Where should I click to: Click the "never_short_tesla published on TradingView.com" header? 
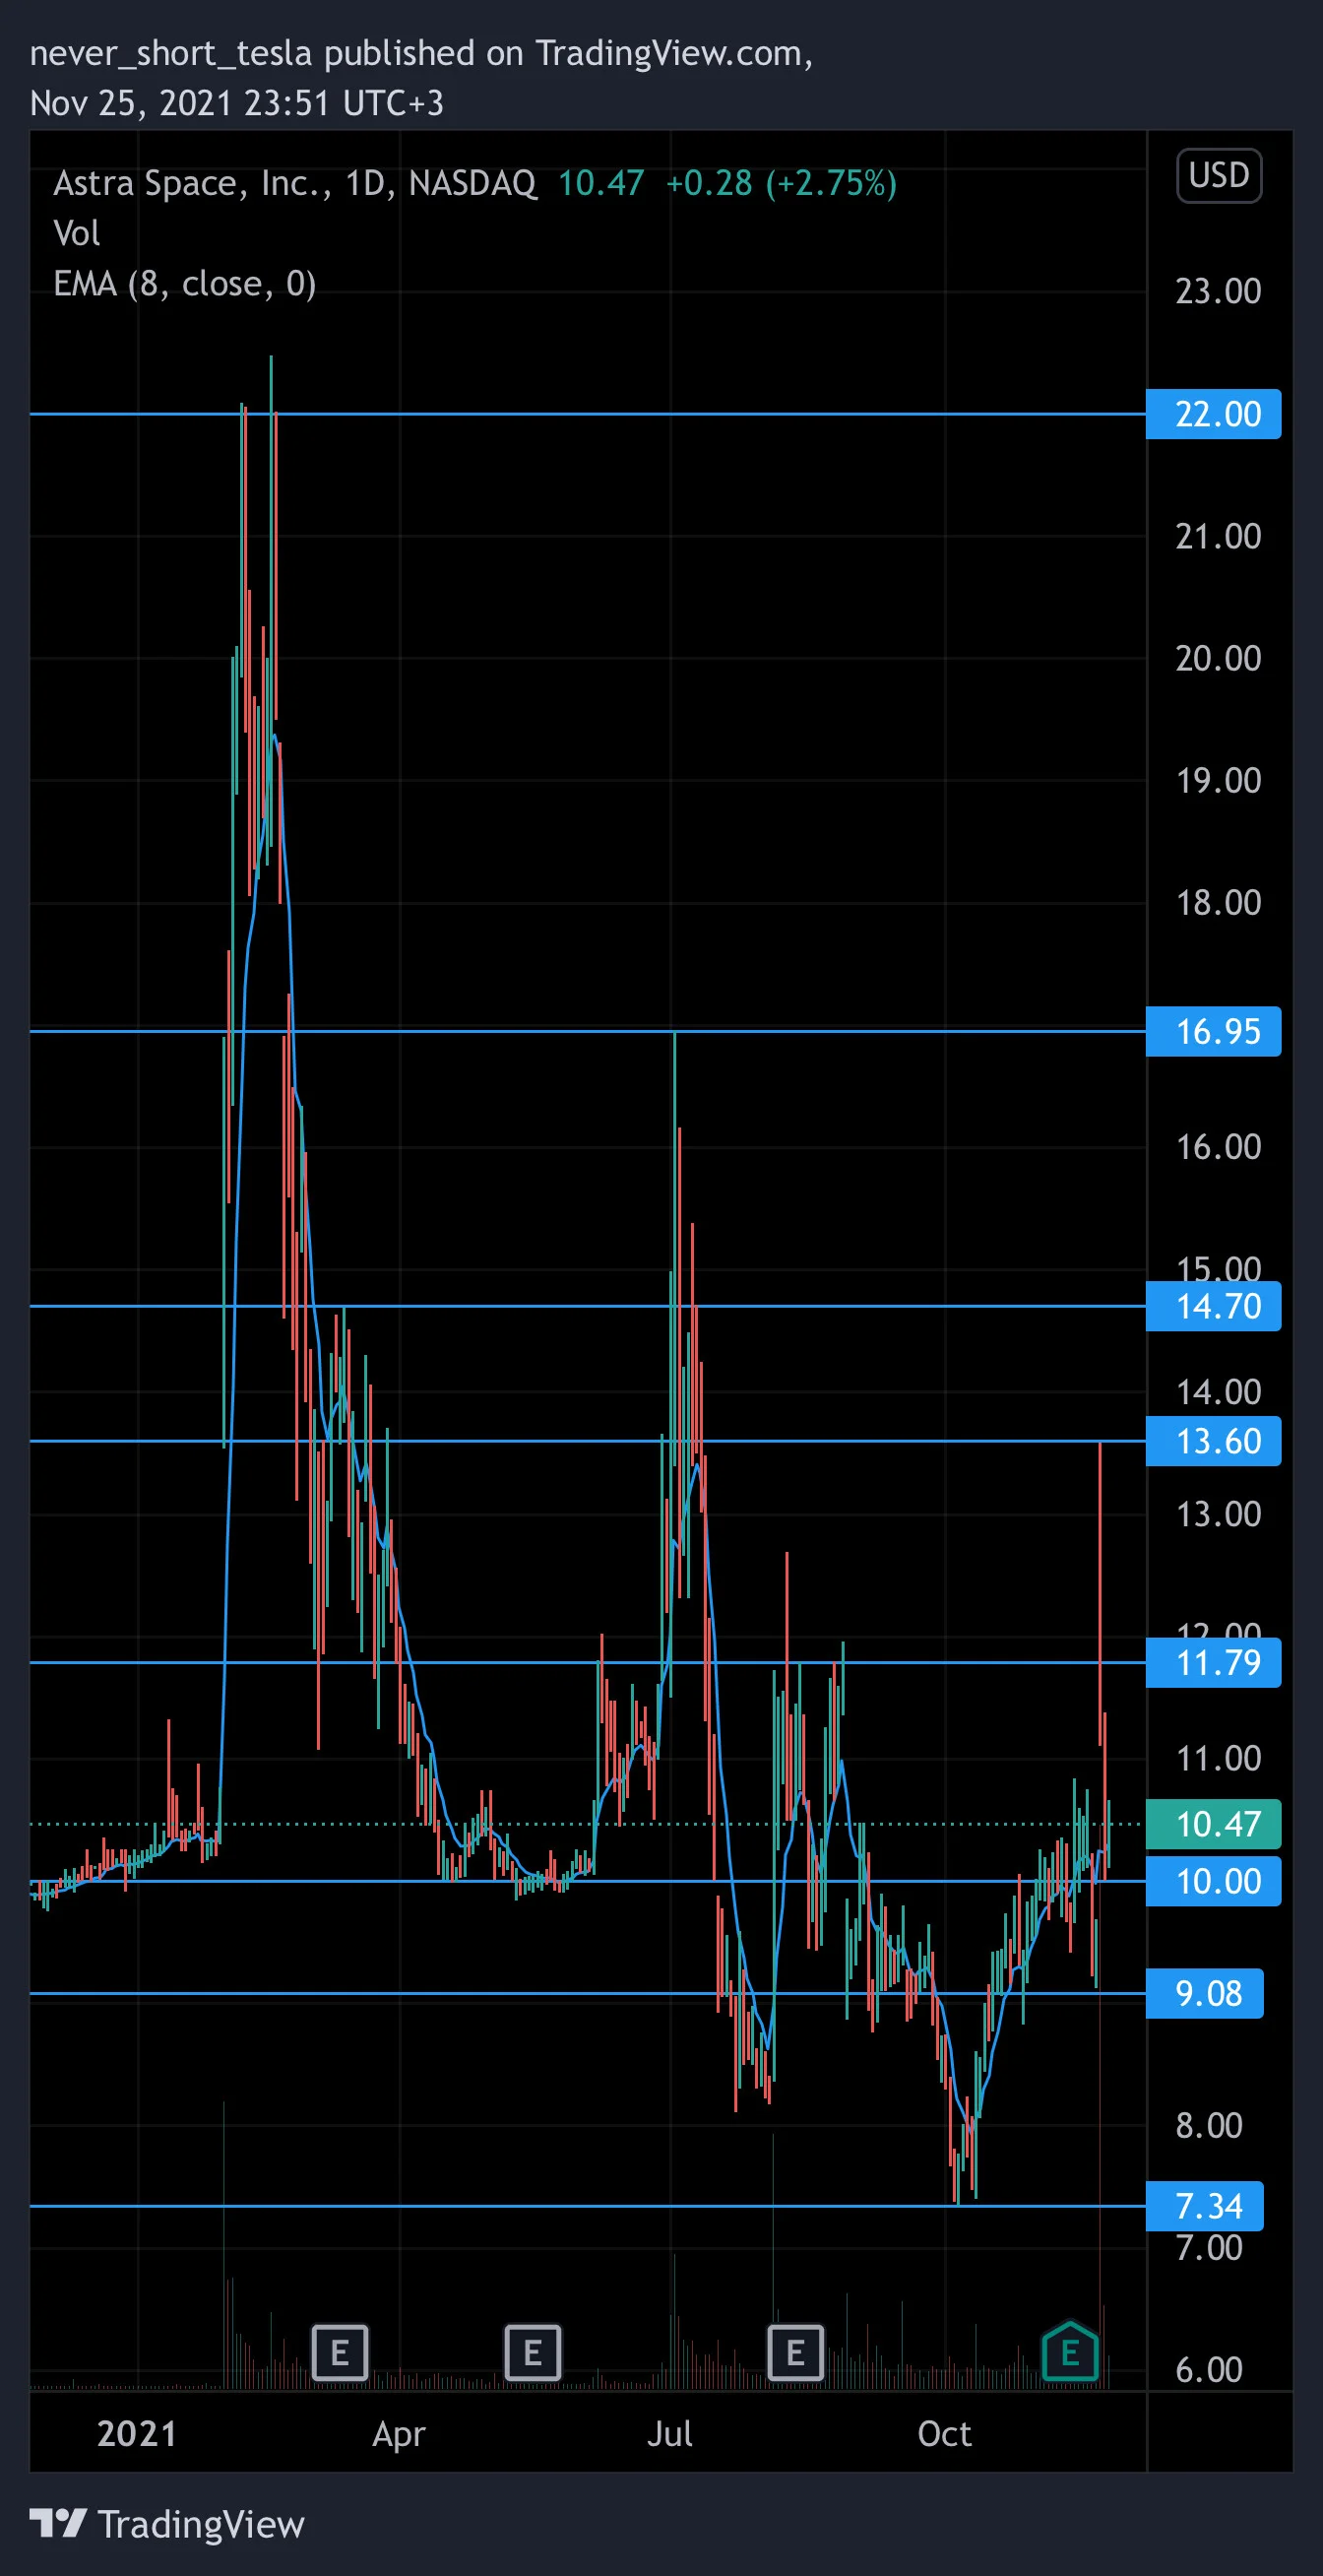[x=421, y=53]
